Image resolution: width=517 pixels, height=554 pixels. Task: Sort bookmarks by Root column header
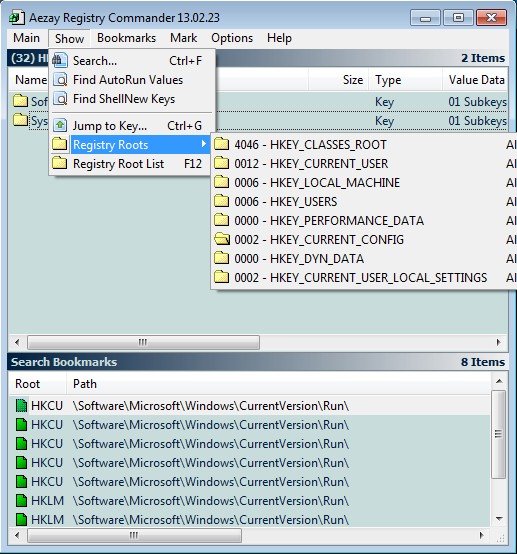tap(37, 384)
